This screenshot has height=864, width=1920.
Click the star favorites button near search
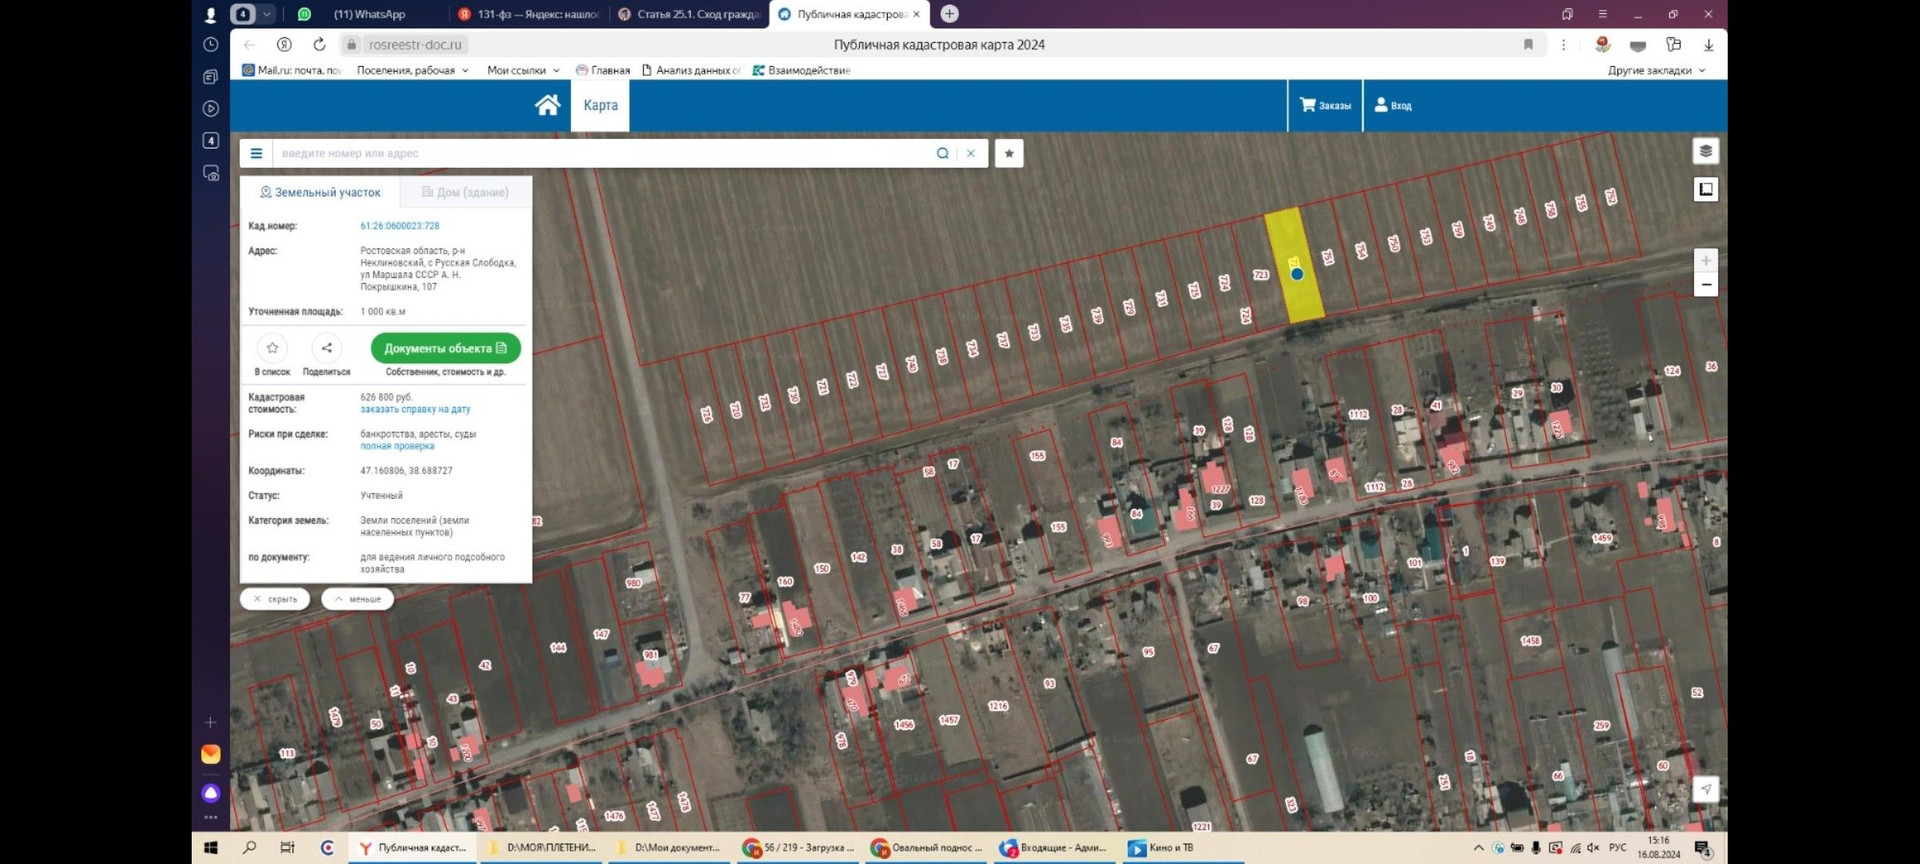[1009, 153]
